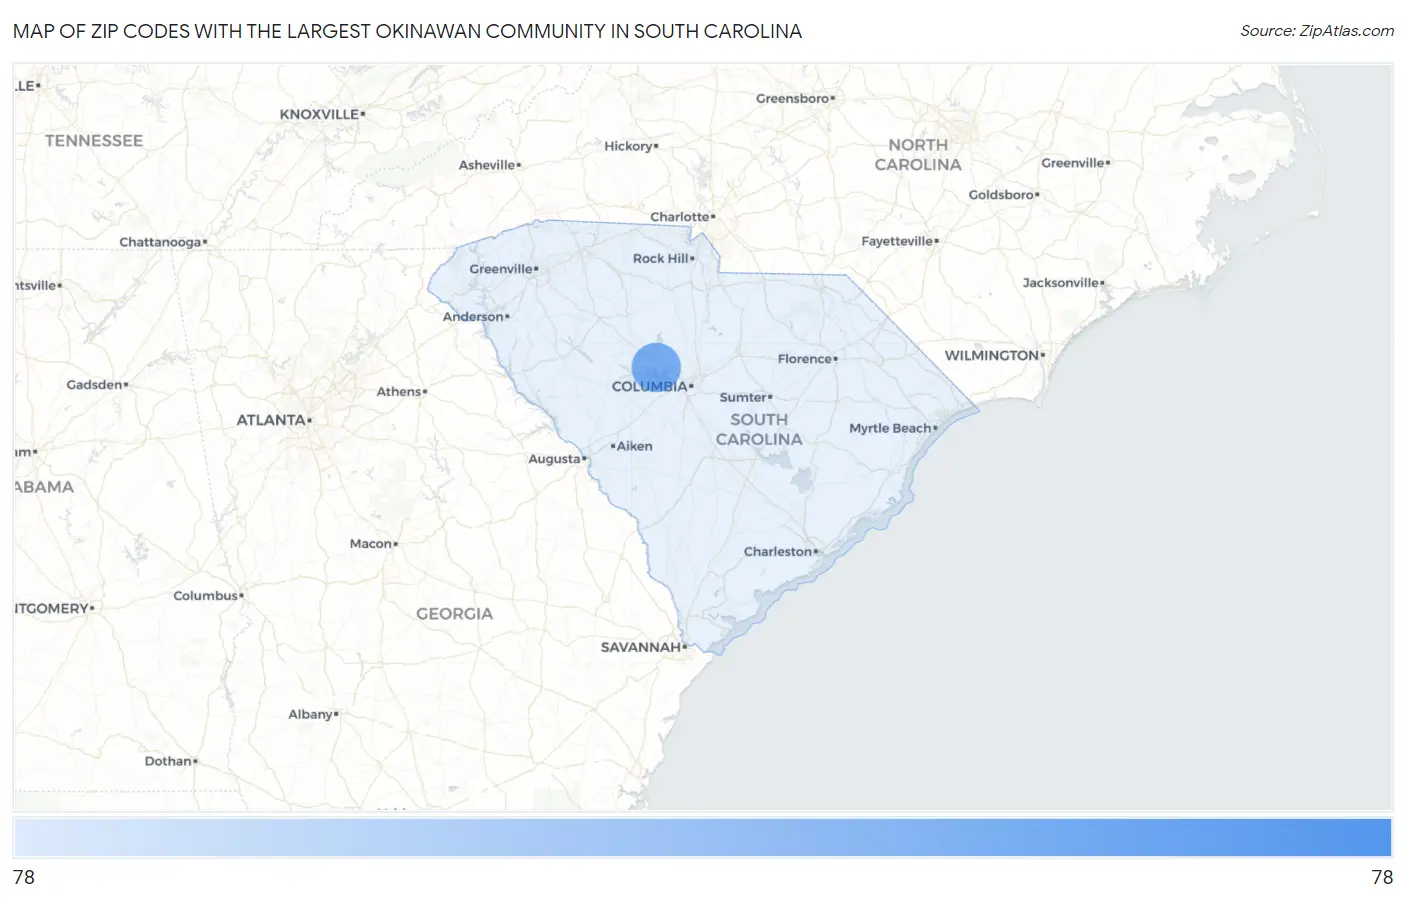The height and width of the screenshot is (899, 1406).
Task: Click the KNOXVILLE city label
Action: pyautogui.click(x=319, y=114)
